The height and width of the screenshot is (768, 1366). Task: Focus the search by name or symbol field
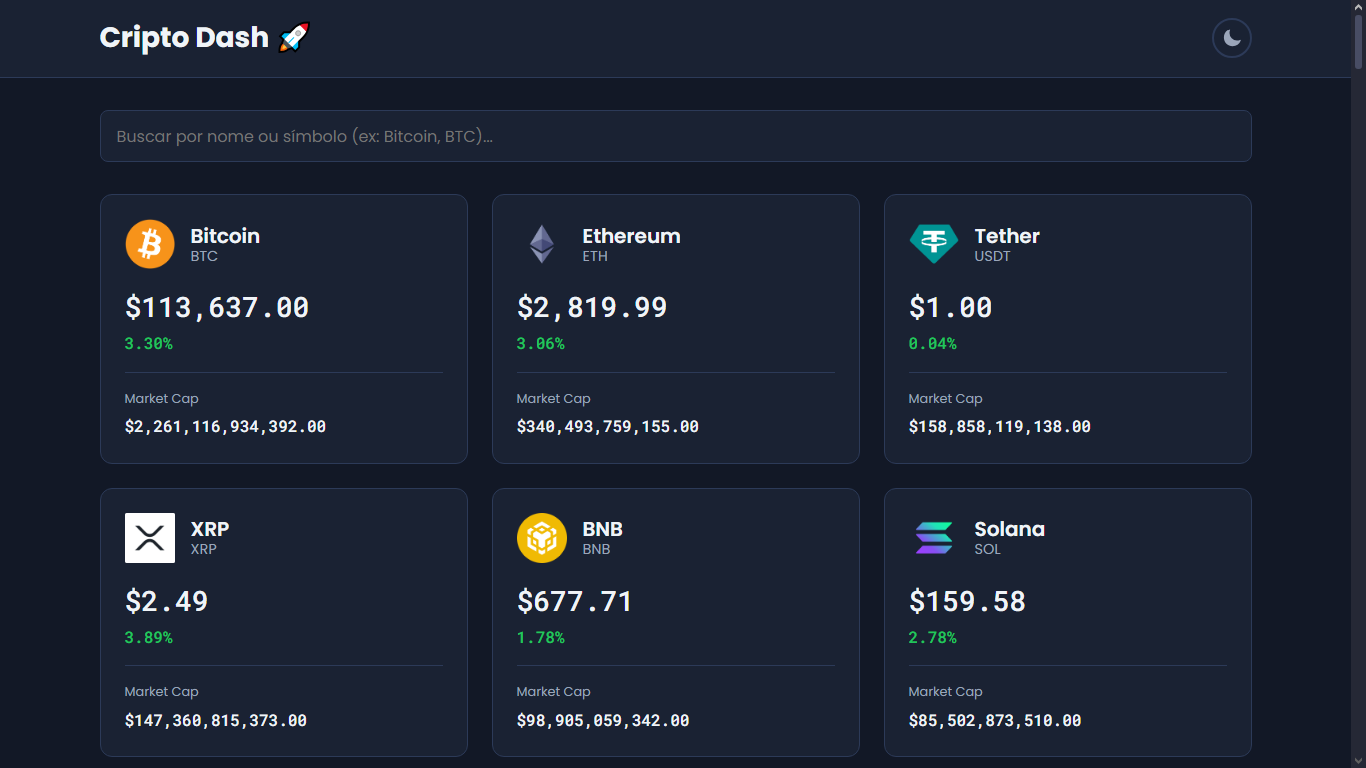(x=675, y=136)
